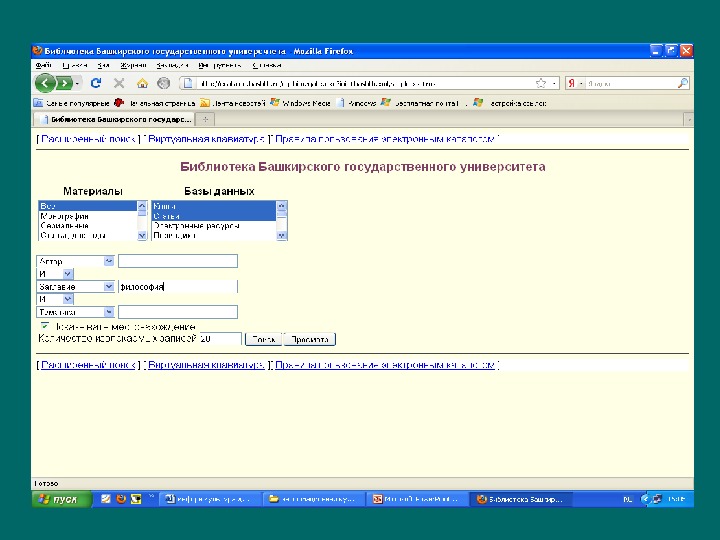720x540 pixels.
Task: Open second И operator dropdown
Action: tap(55, 299)
